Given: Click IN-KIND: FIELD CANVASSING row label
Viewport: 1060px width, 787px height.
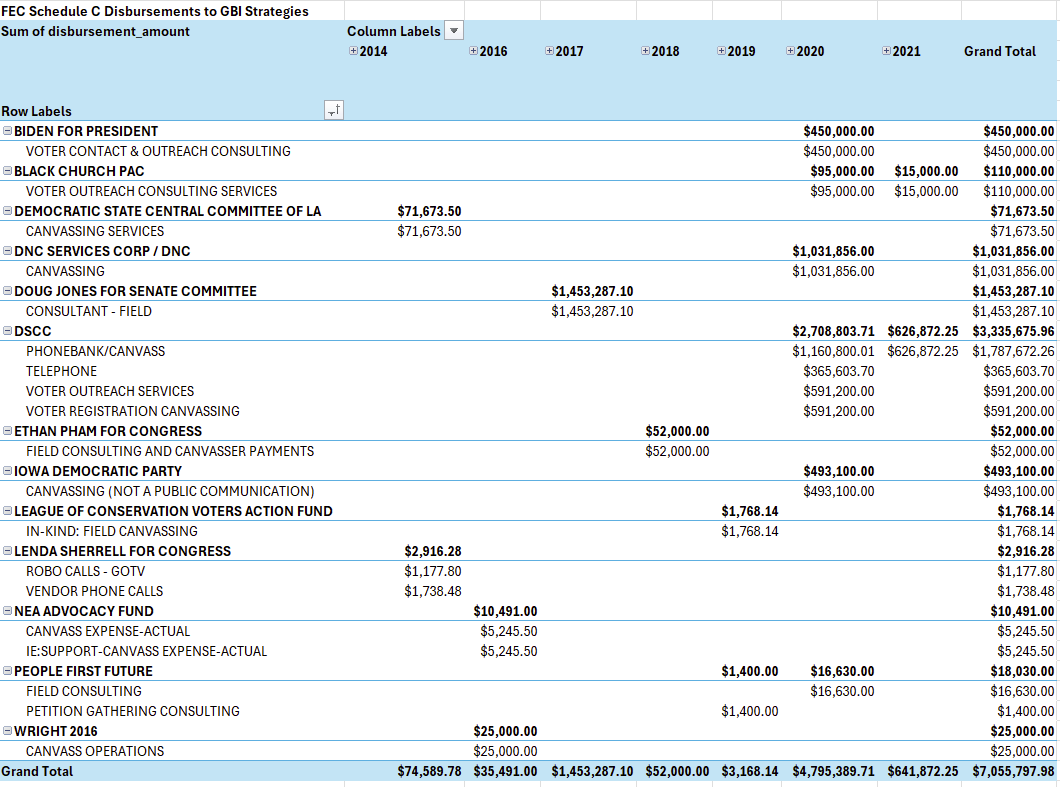Looking at the screenshot, I should tap(112, 531).
